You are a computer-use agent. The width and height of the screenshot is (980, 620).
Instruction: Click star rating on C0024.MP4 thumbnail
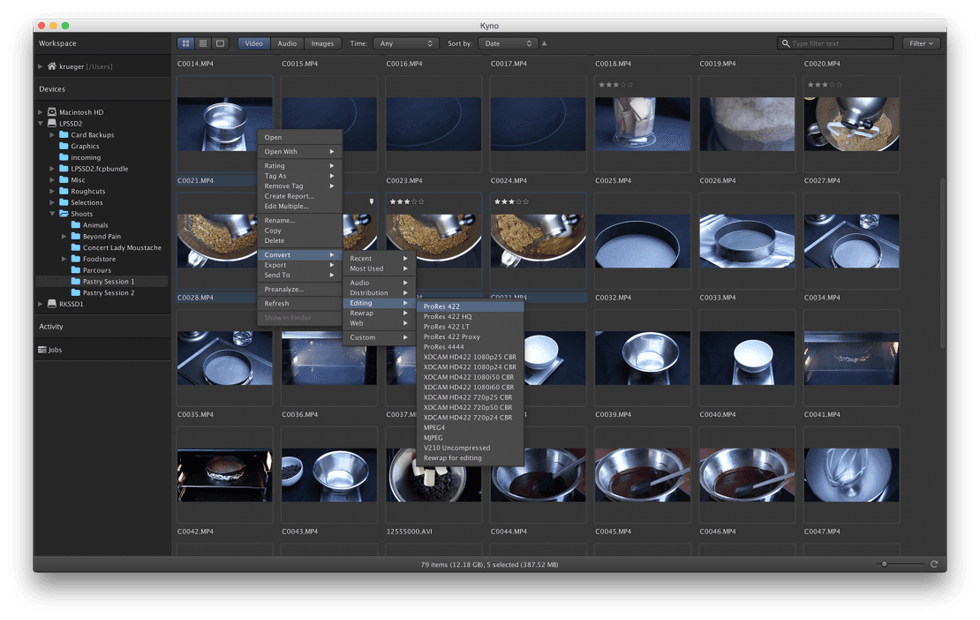click(x=511, y=201)
